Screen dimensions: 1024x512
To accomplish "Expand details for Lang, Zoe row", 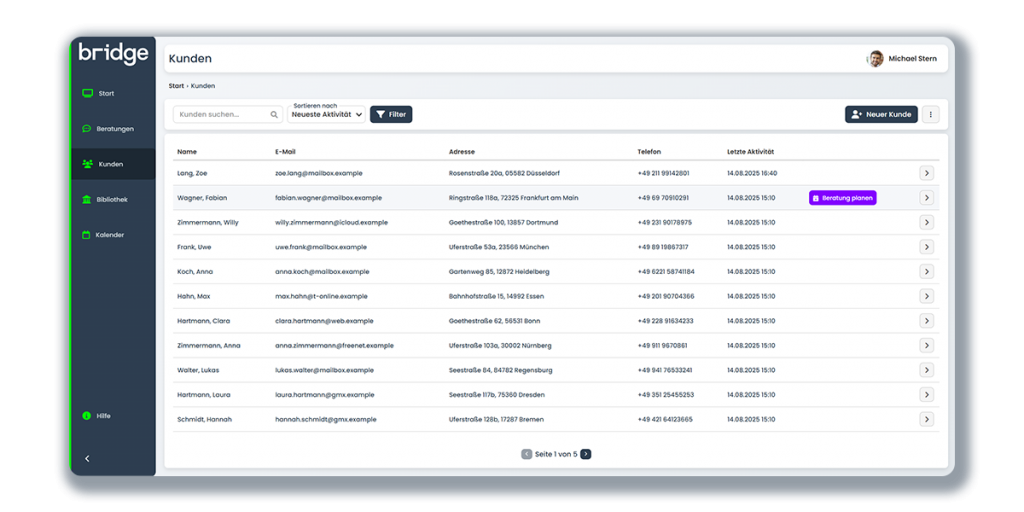I will pos(926,173).
